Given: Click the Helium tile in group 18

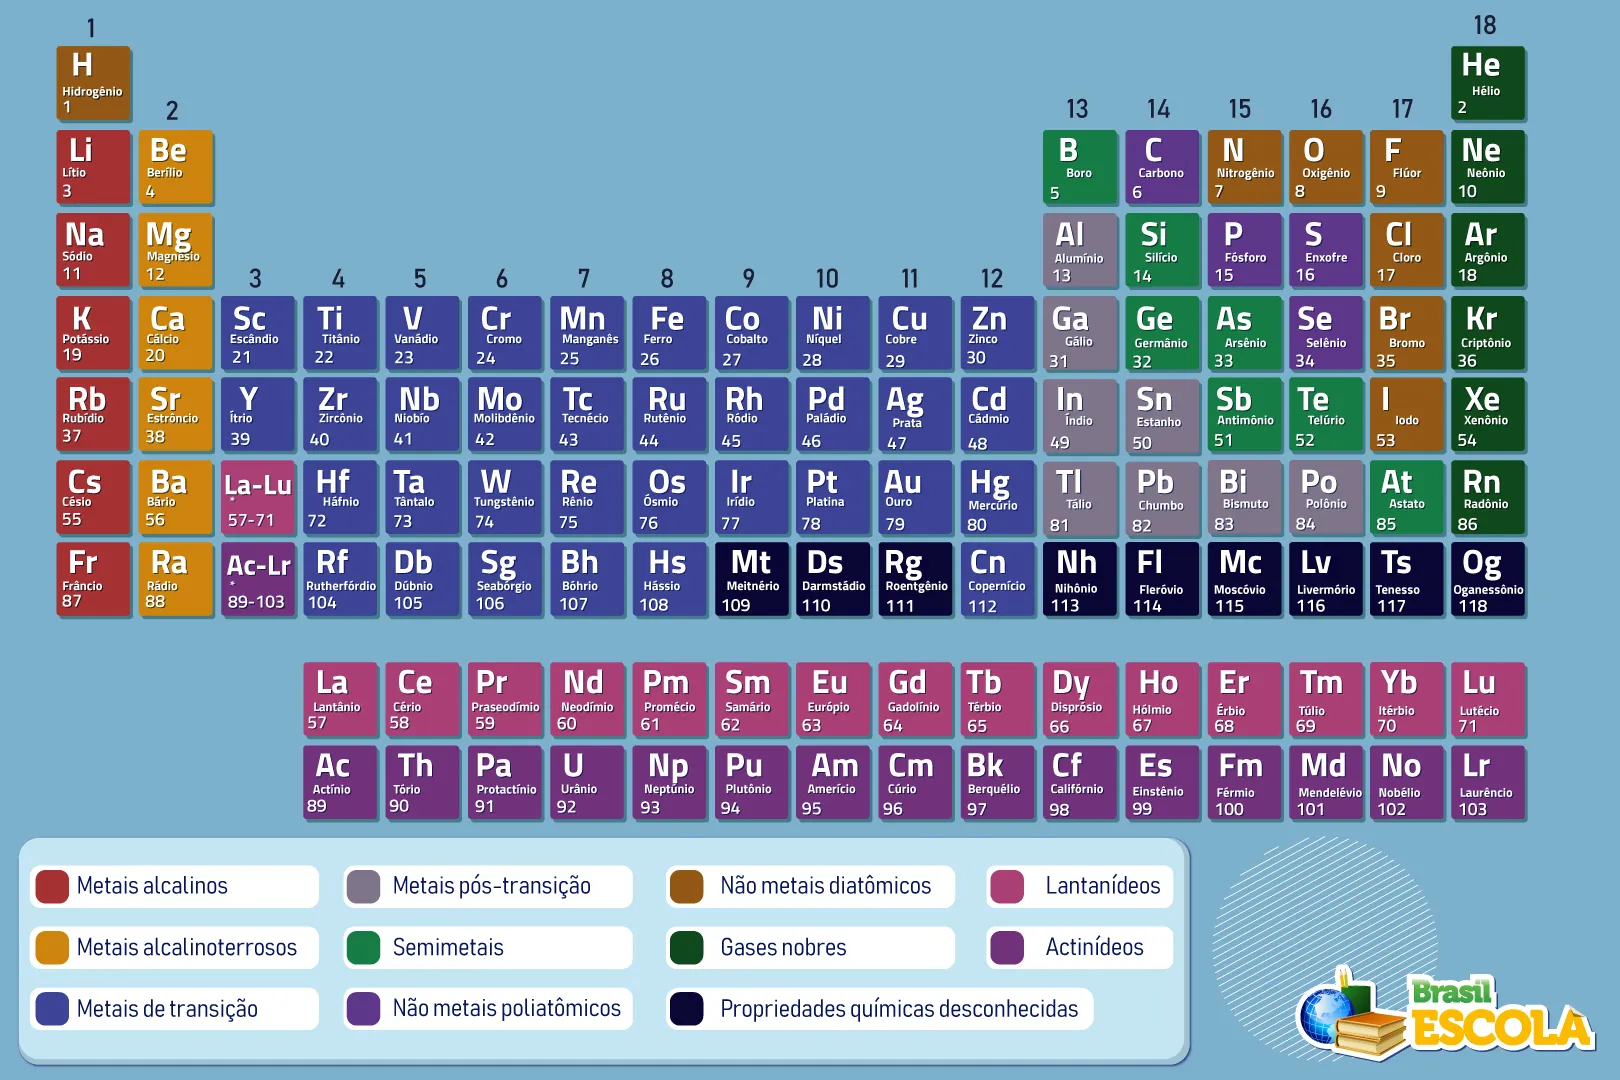Looking at the screenshot, I should (x=1487, y=83).
